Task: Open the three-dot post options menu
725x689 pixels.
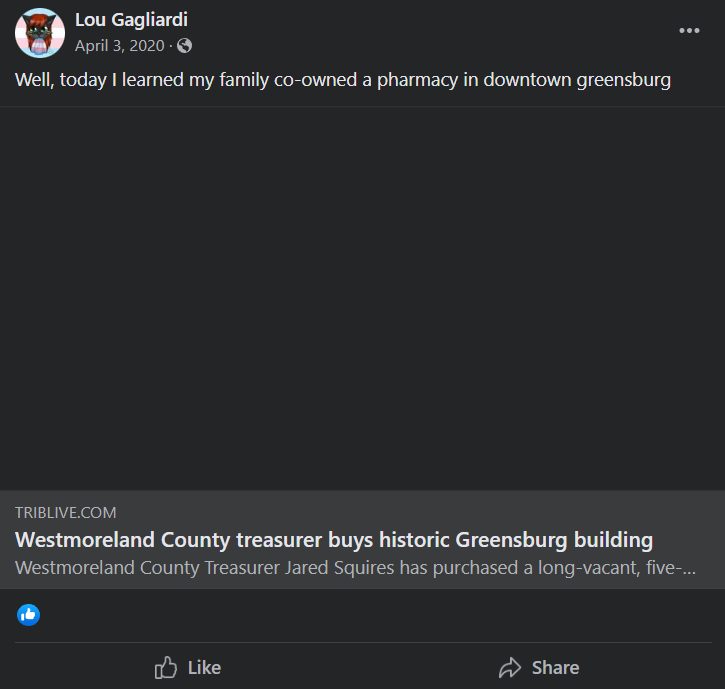Action: [x=689, y=31]
